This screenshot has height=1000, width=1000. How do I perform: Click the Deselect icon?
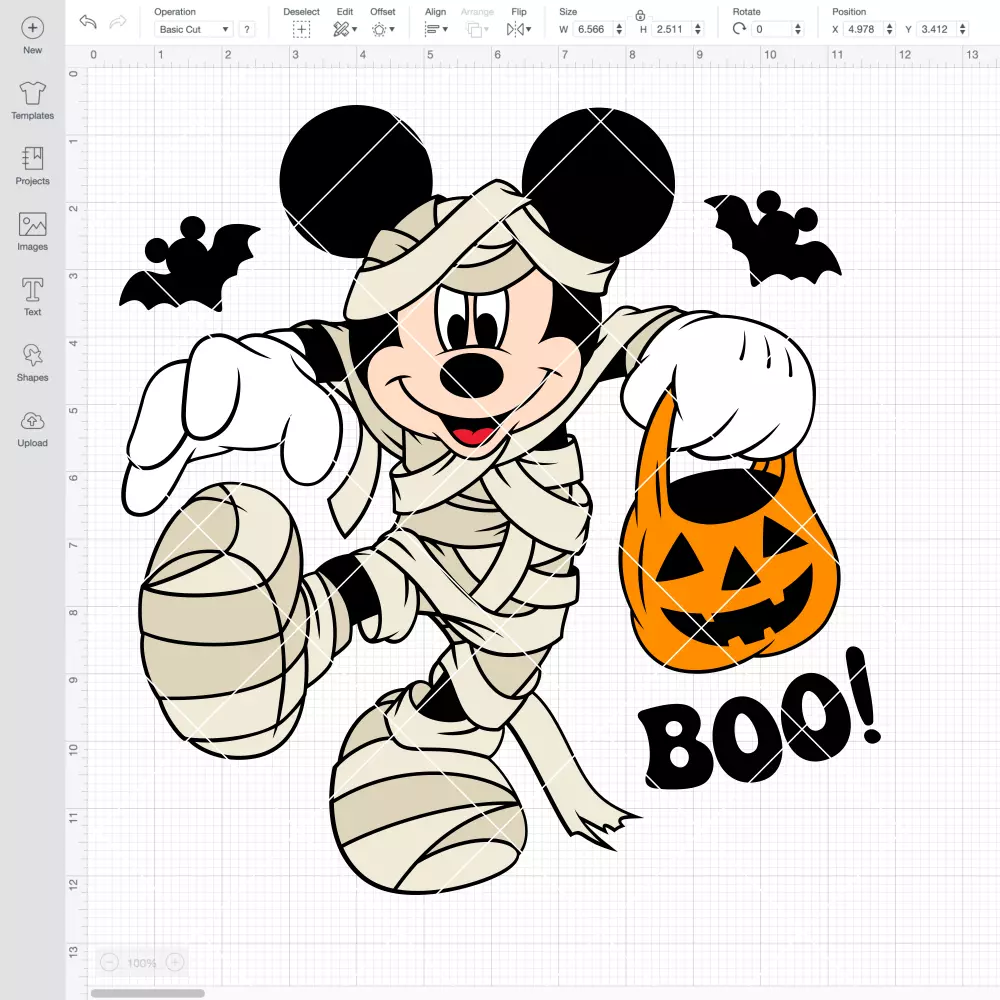point(301,29)
